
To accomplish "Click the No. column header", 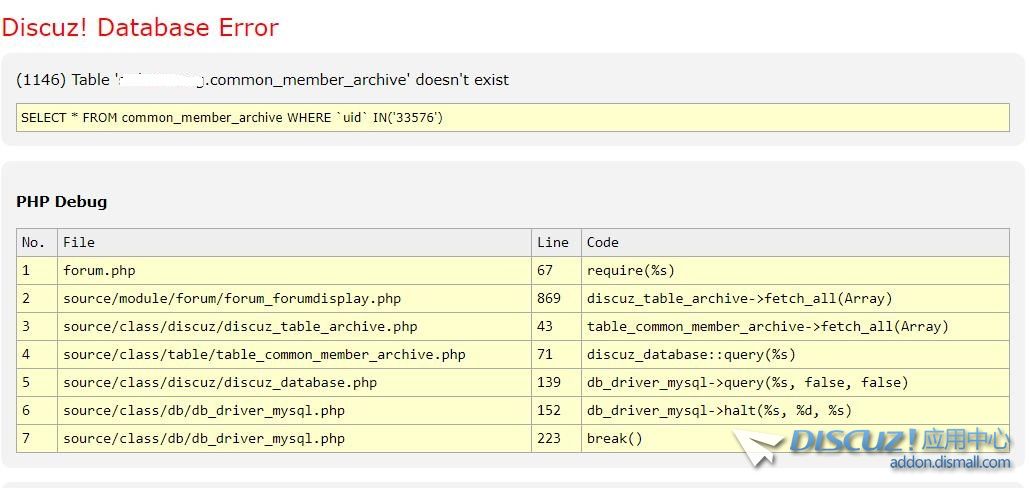I will click(34, 242).
